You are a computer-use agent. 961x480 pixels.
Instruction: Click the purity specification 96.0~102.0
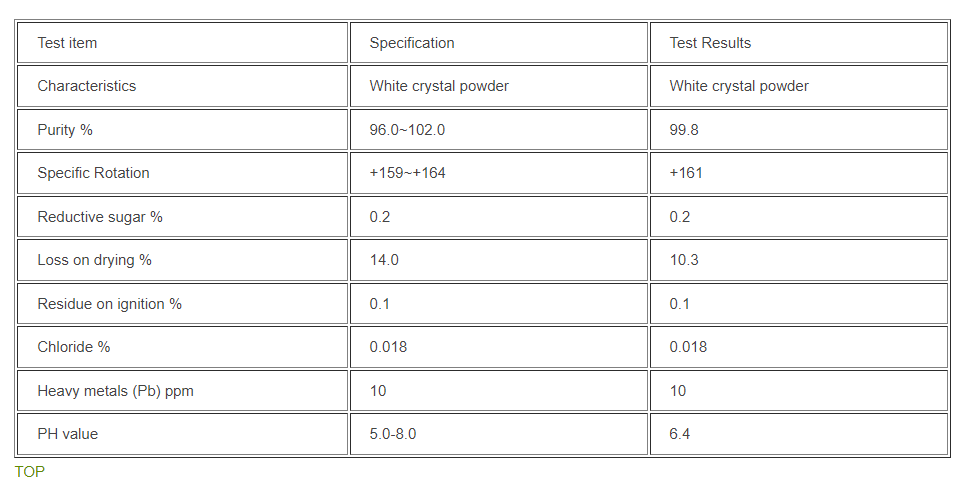coord(407,130)
